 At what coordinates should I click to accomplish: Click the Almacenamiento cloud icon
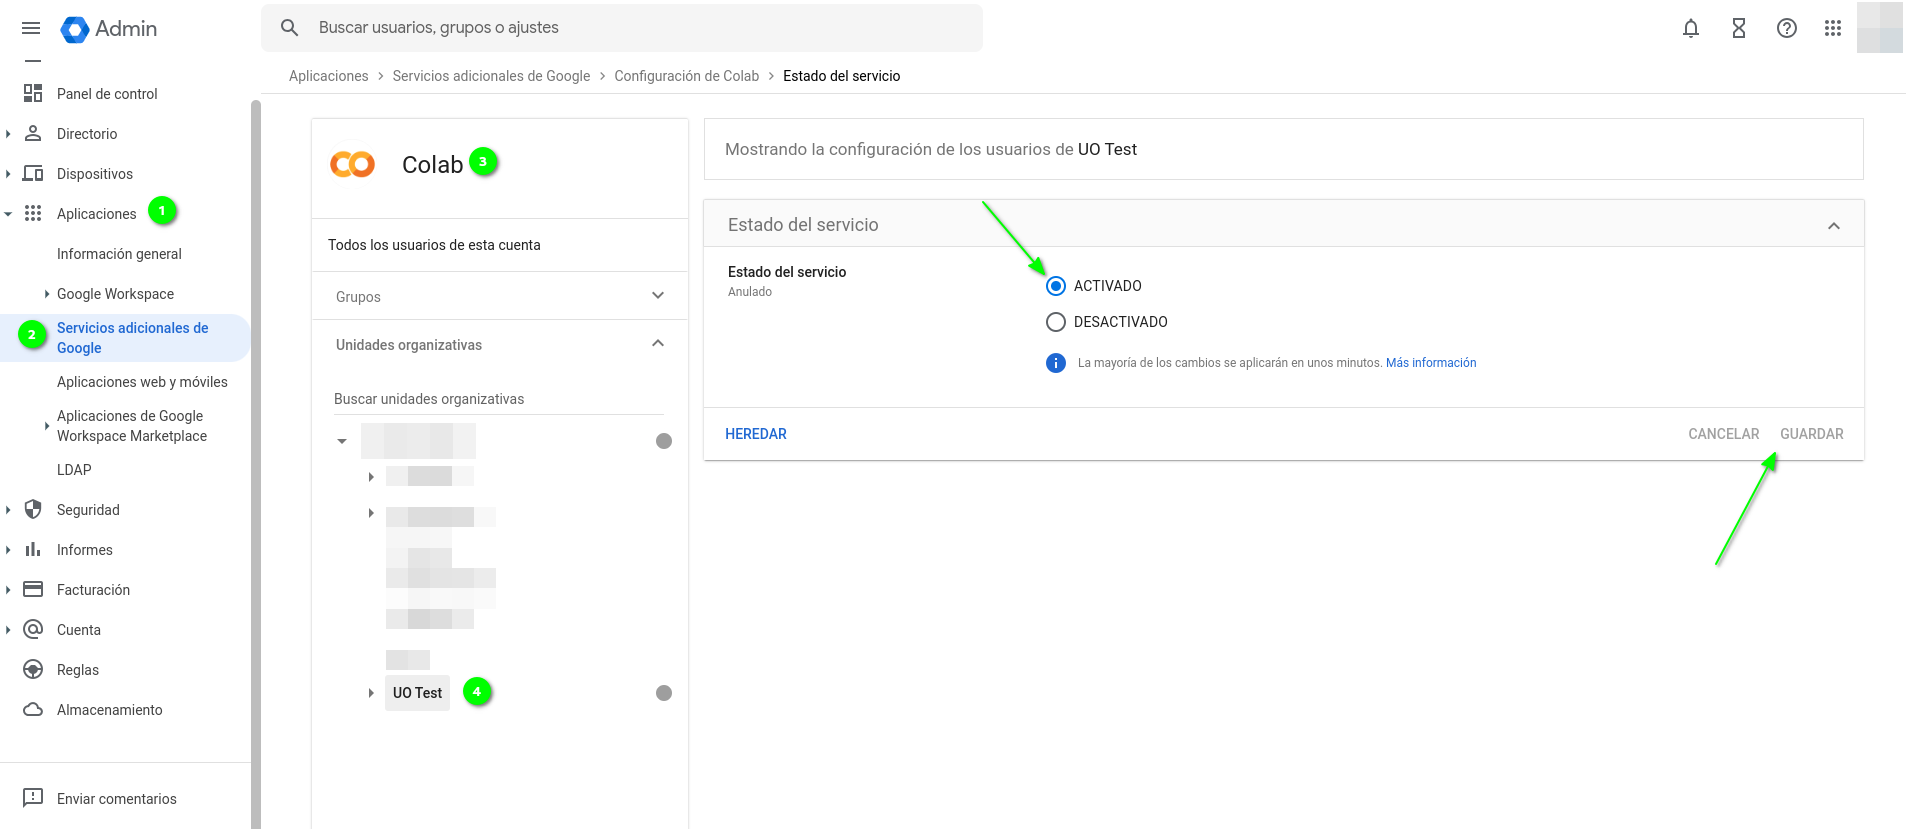[33, 709]
